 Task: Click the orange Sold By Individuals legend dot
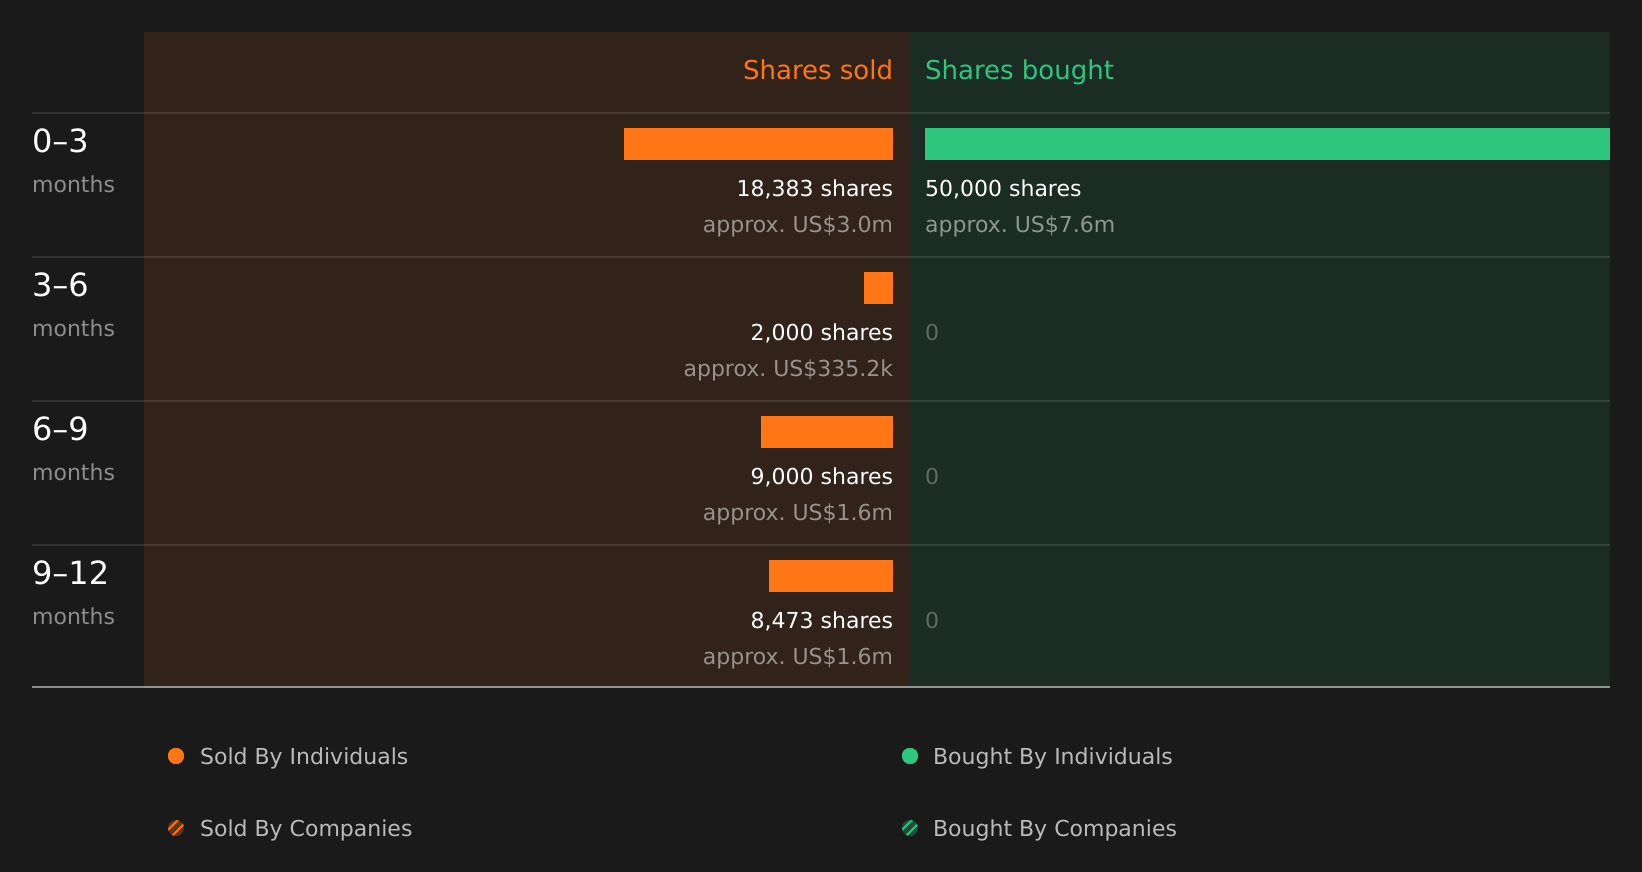(x=176, y=756)
